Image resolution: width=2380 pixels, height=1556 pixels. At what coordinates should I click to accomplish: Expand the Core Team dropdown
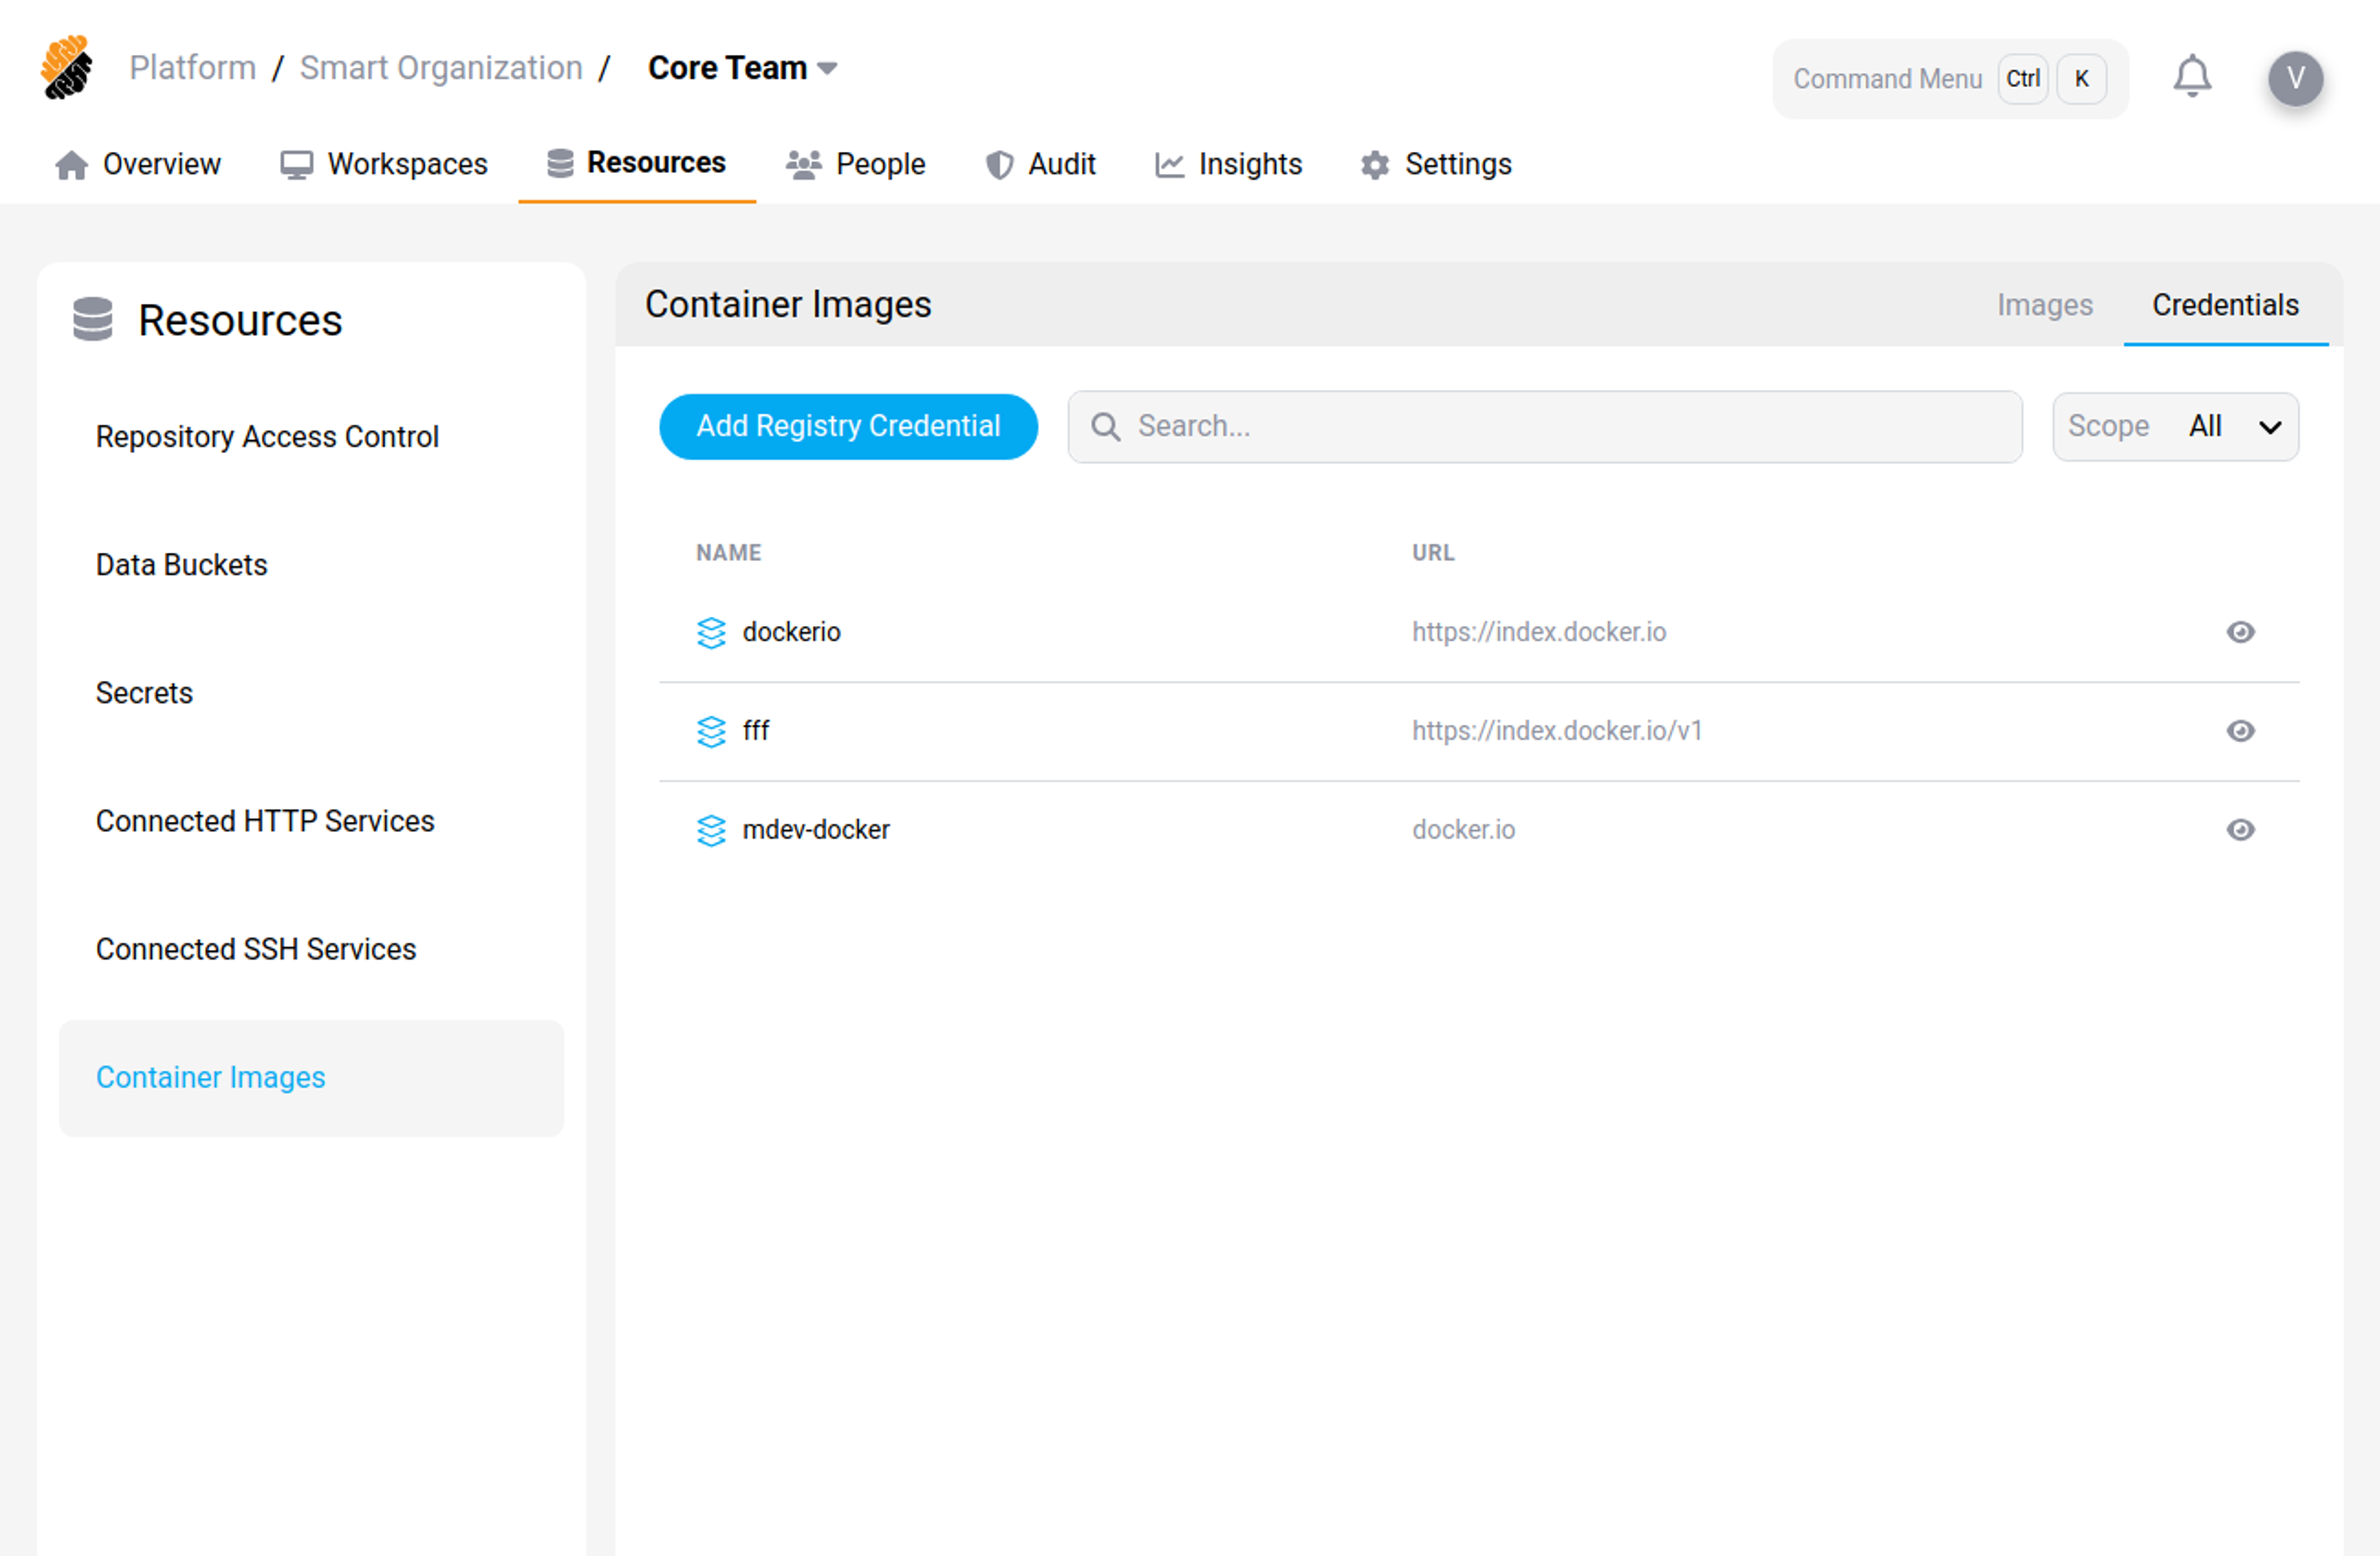pos(742,68)
